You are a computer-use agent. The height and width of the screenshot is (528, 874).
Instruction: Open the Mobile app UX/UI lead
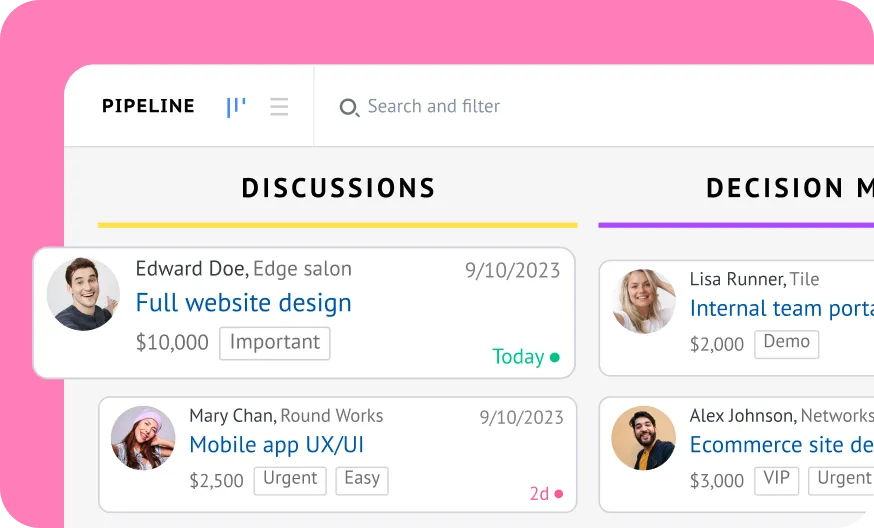[x=276, y=444]
